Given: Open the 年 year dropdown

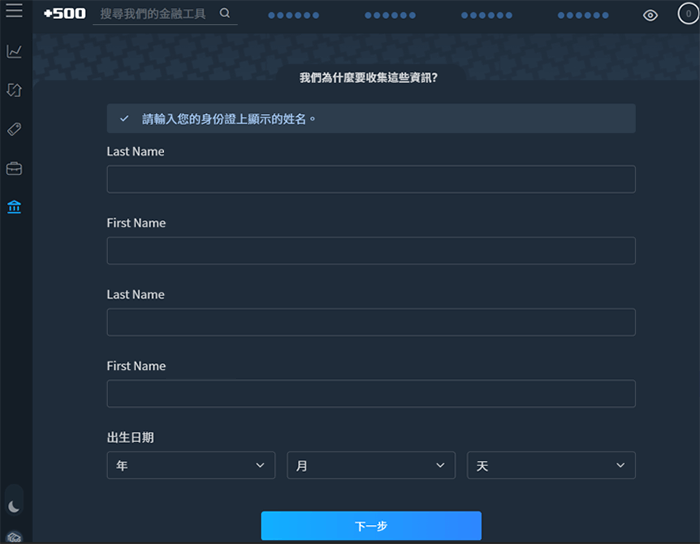Looking at the screenshot, I should 191,465.
